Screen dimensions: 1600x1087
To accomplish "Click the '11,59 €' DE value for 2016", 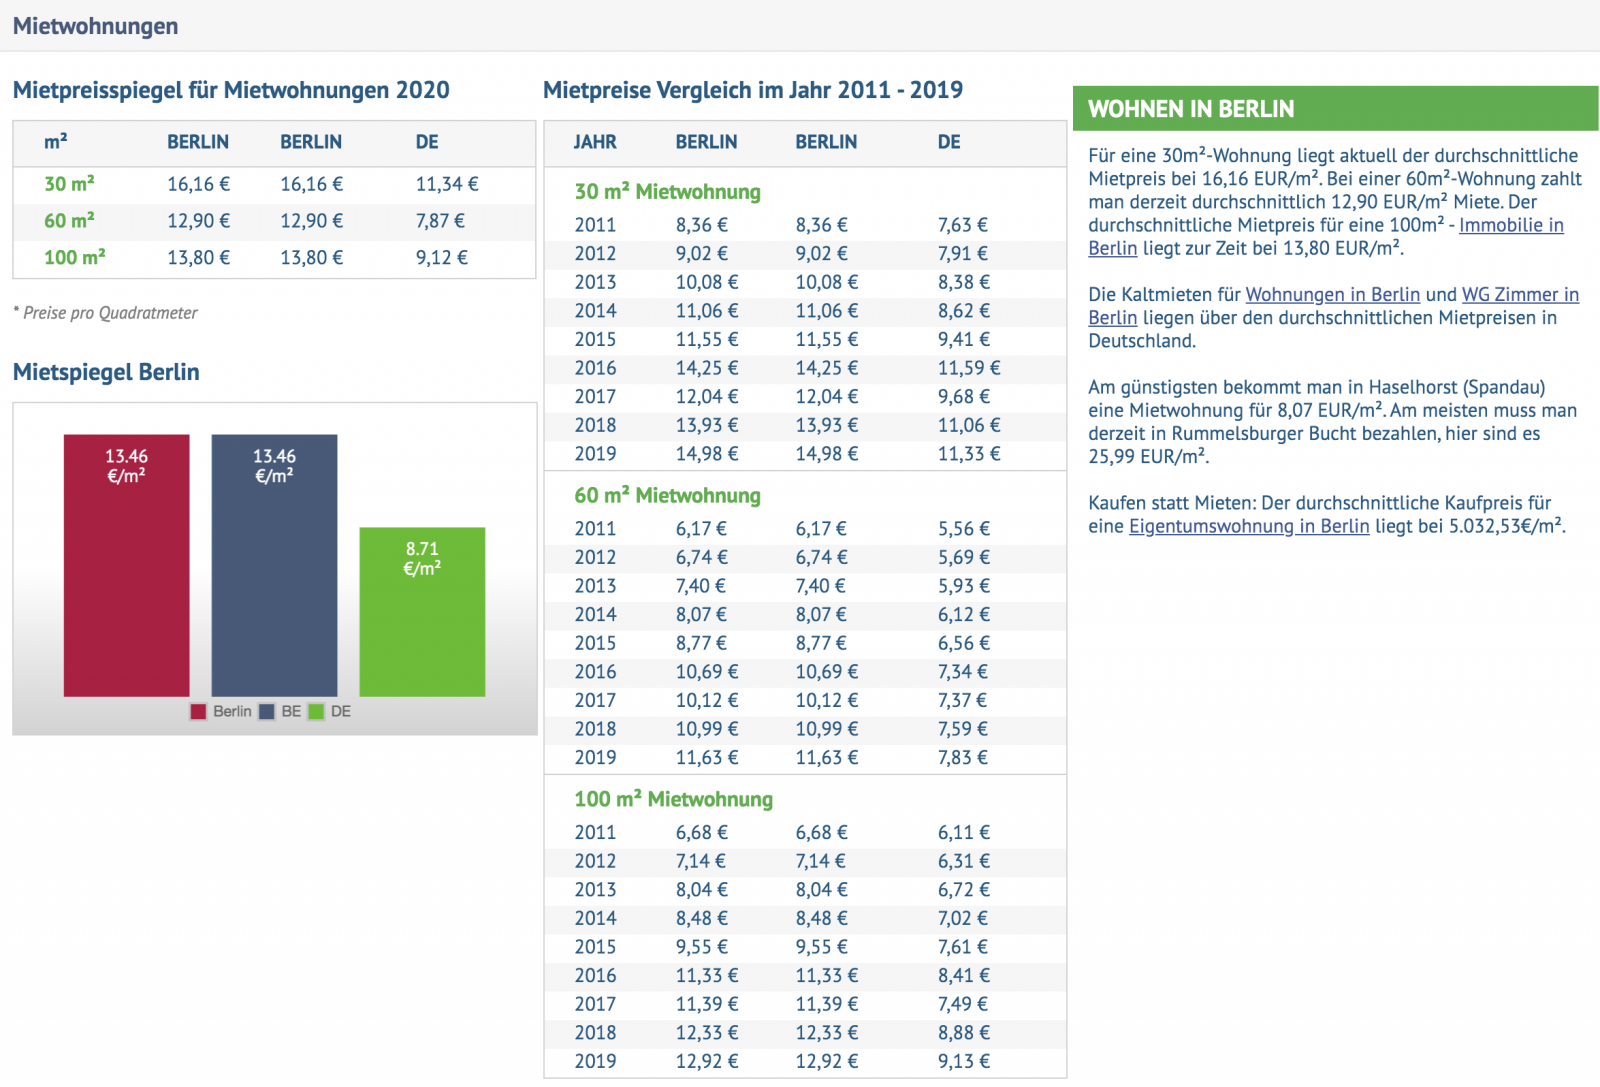I will point(969,368).
